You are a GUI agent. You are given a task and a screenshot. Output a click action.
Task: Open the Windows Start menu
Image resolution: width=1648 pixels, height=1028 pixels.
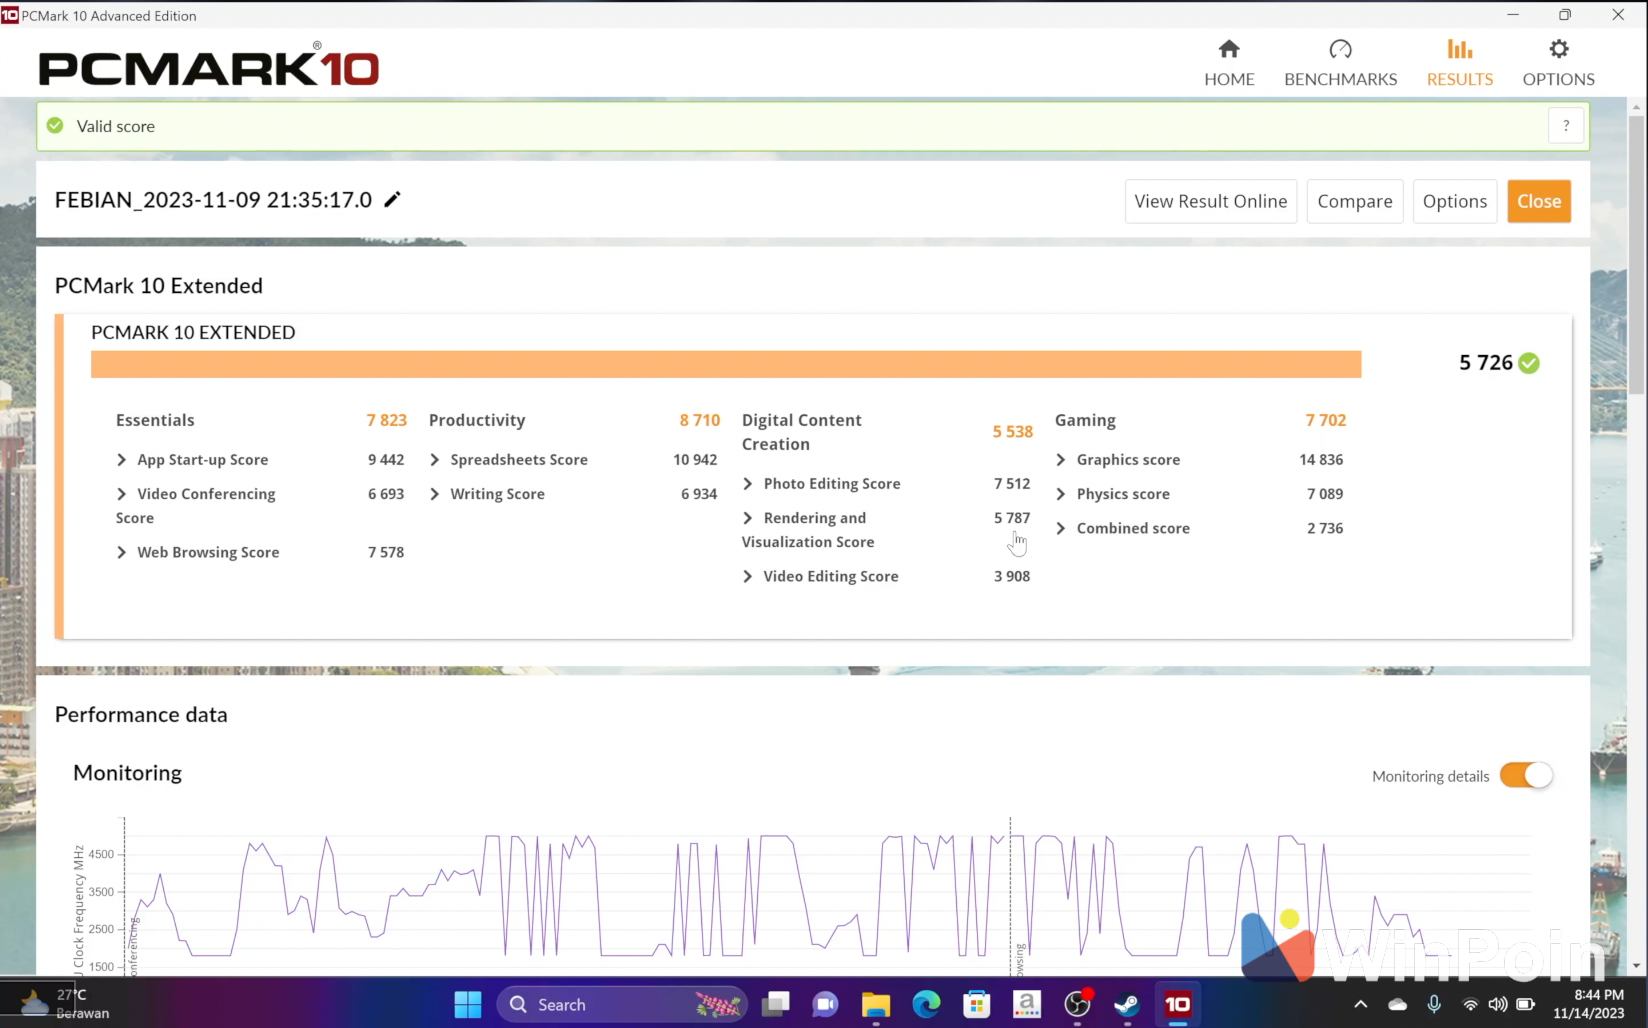(x=467, y=1004)
